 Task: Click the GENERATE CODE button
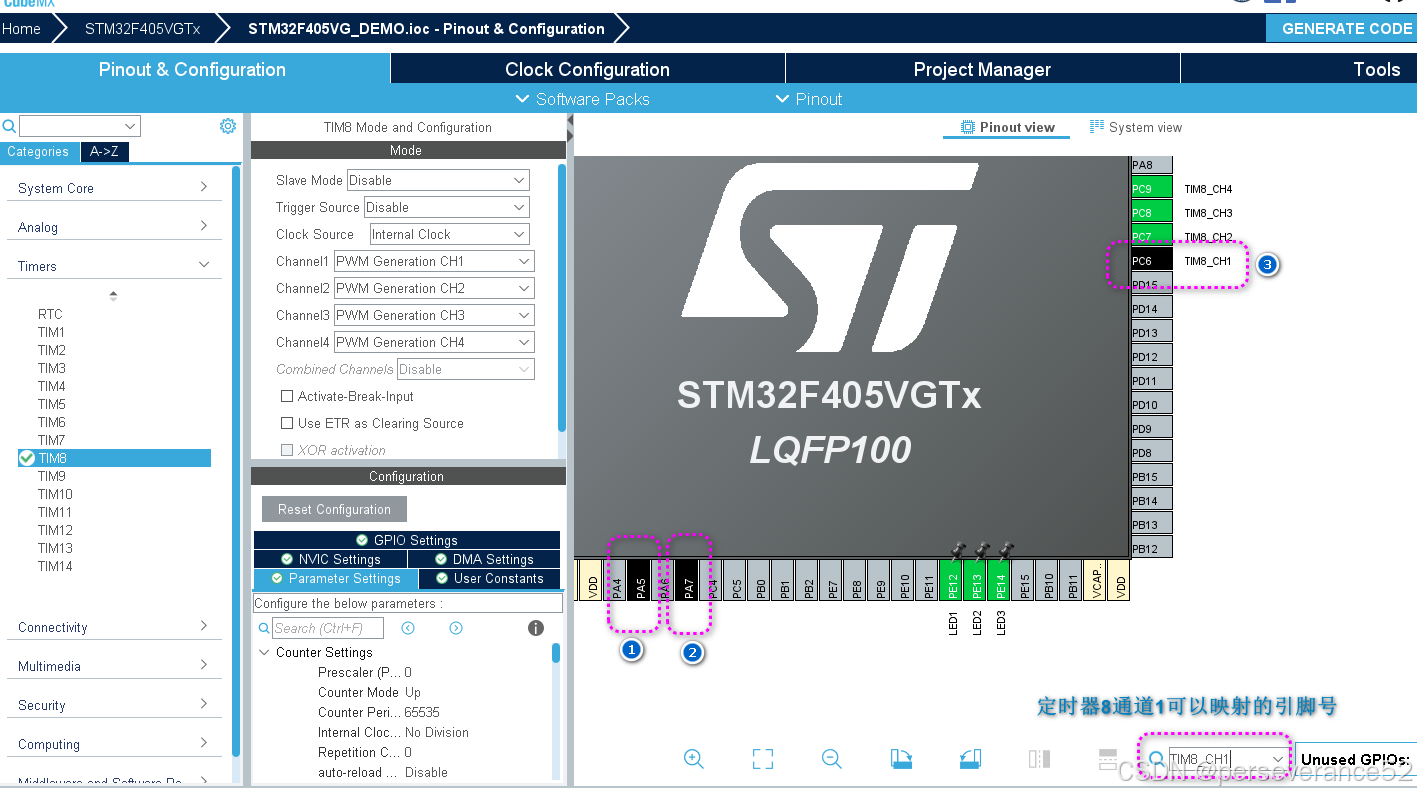point(1341,28)
